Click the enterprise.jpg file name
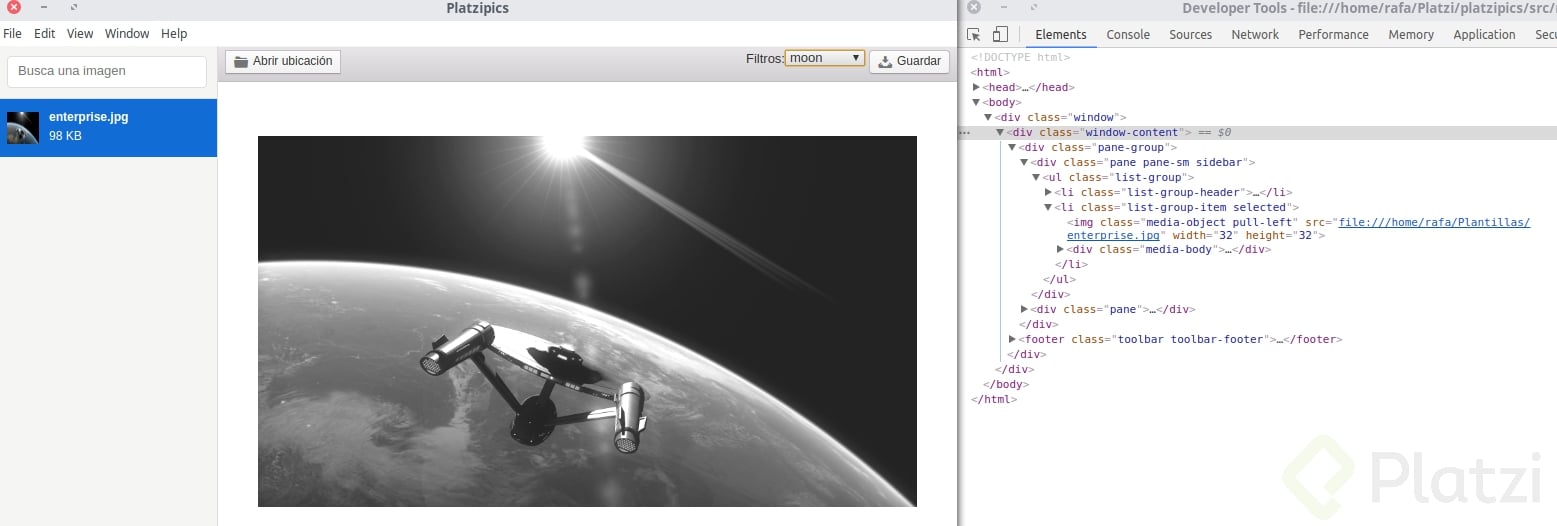 pos(89,117)
